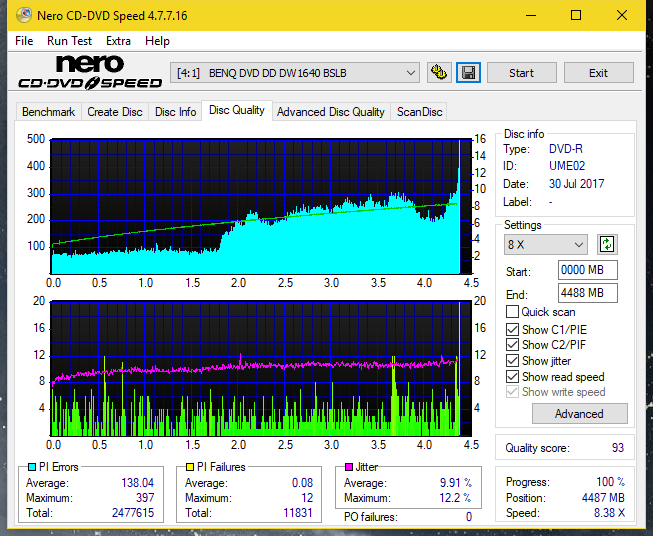Click PI Errors maximum 397
This screenshot has height=536, width=653.
[x=145, y=498]
